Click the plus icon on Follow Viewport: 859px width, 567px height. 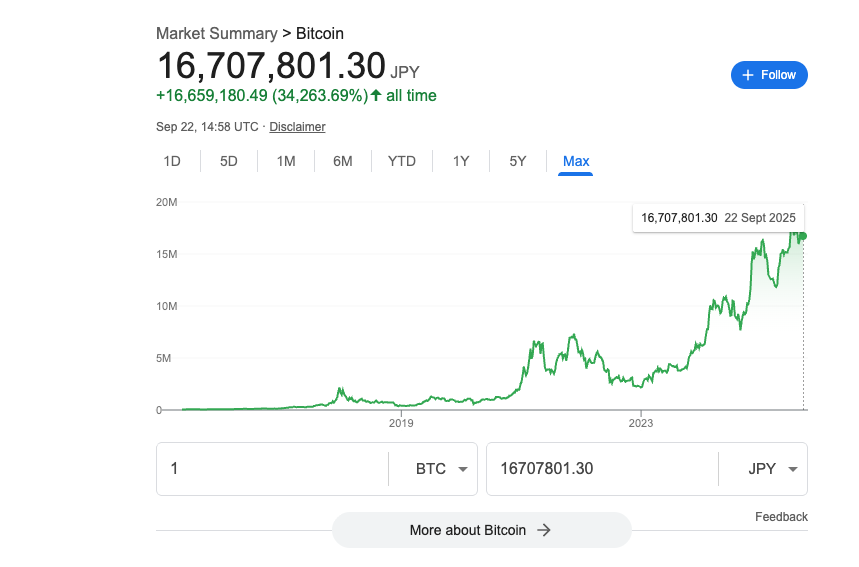[x=747, y=75]
